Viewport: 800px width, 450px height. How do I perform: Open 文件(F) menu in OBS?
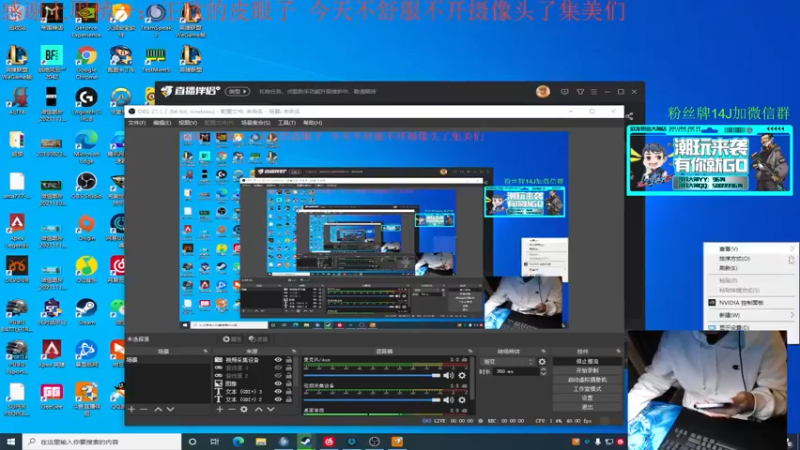click(137, 122)
